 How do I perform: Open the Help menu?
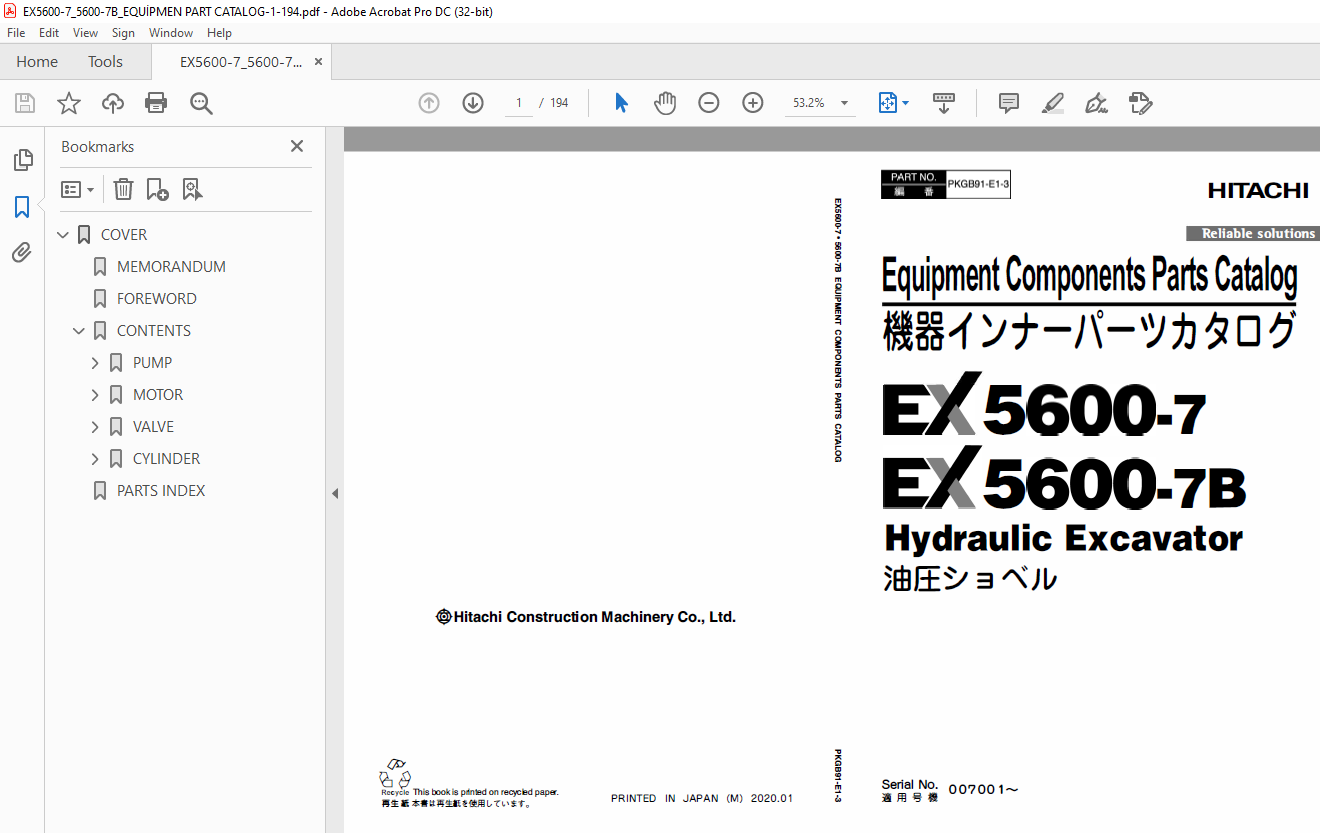tap(219, 33)
